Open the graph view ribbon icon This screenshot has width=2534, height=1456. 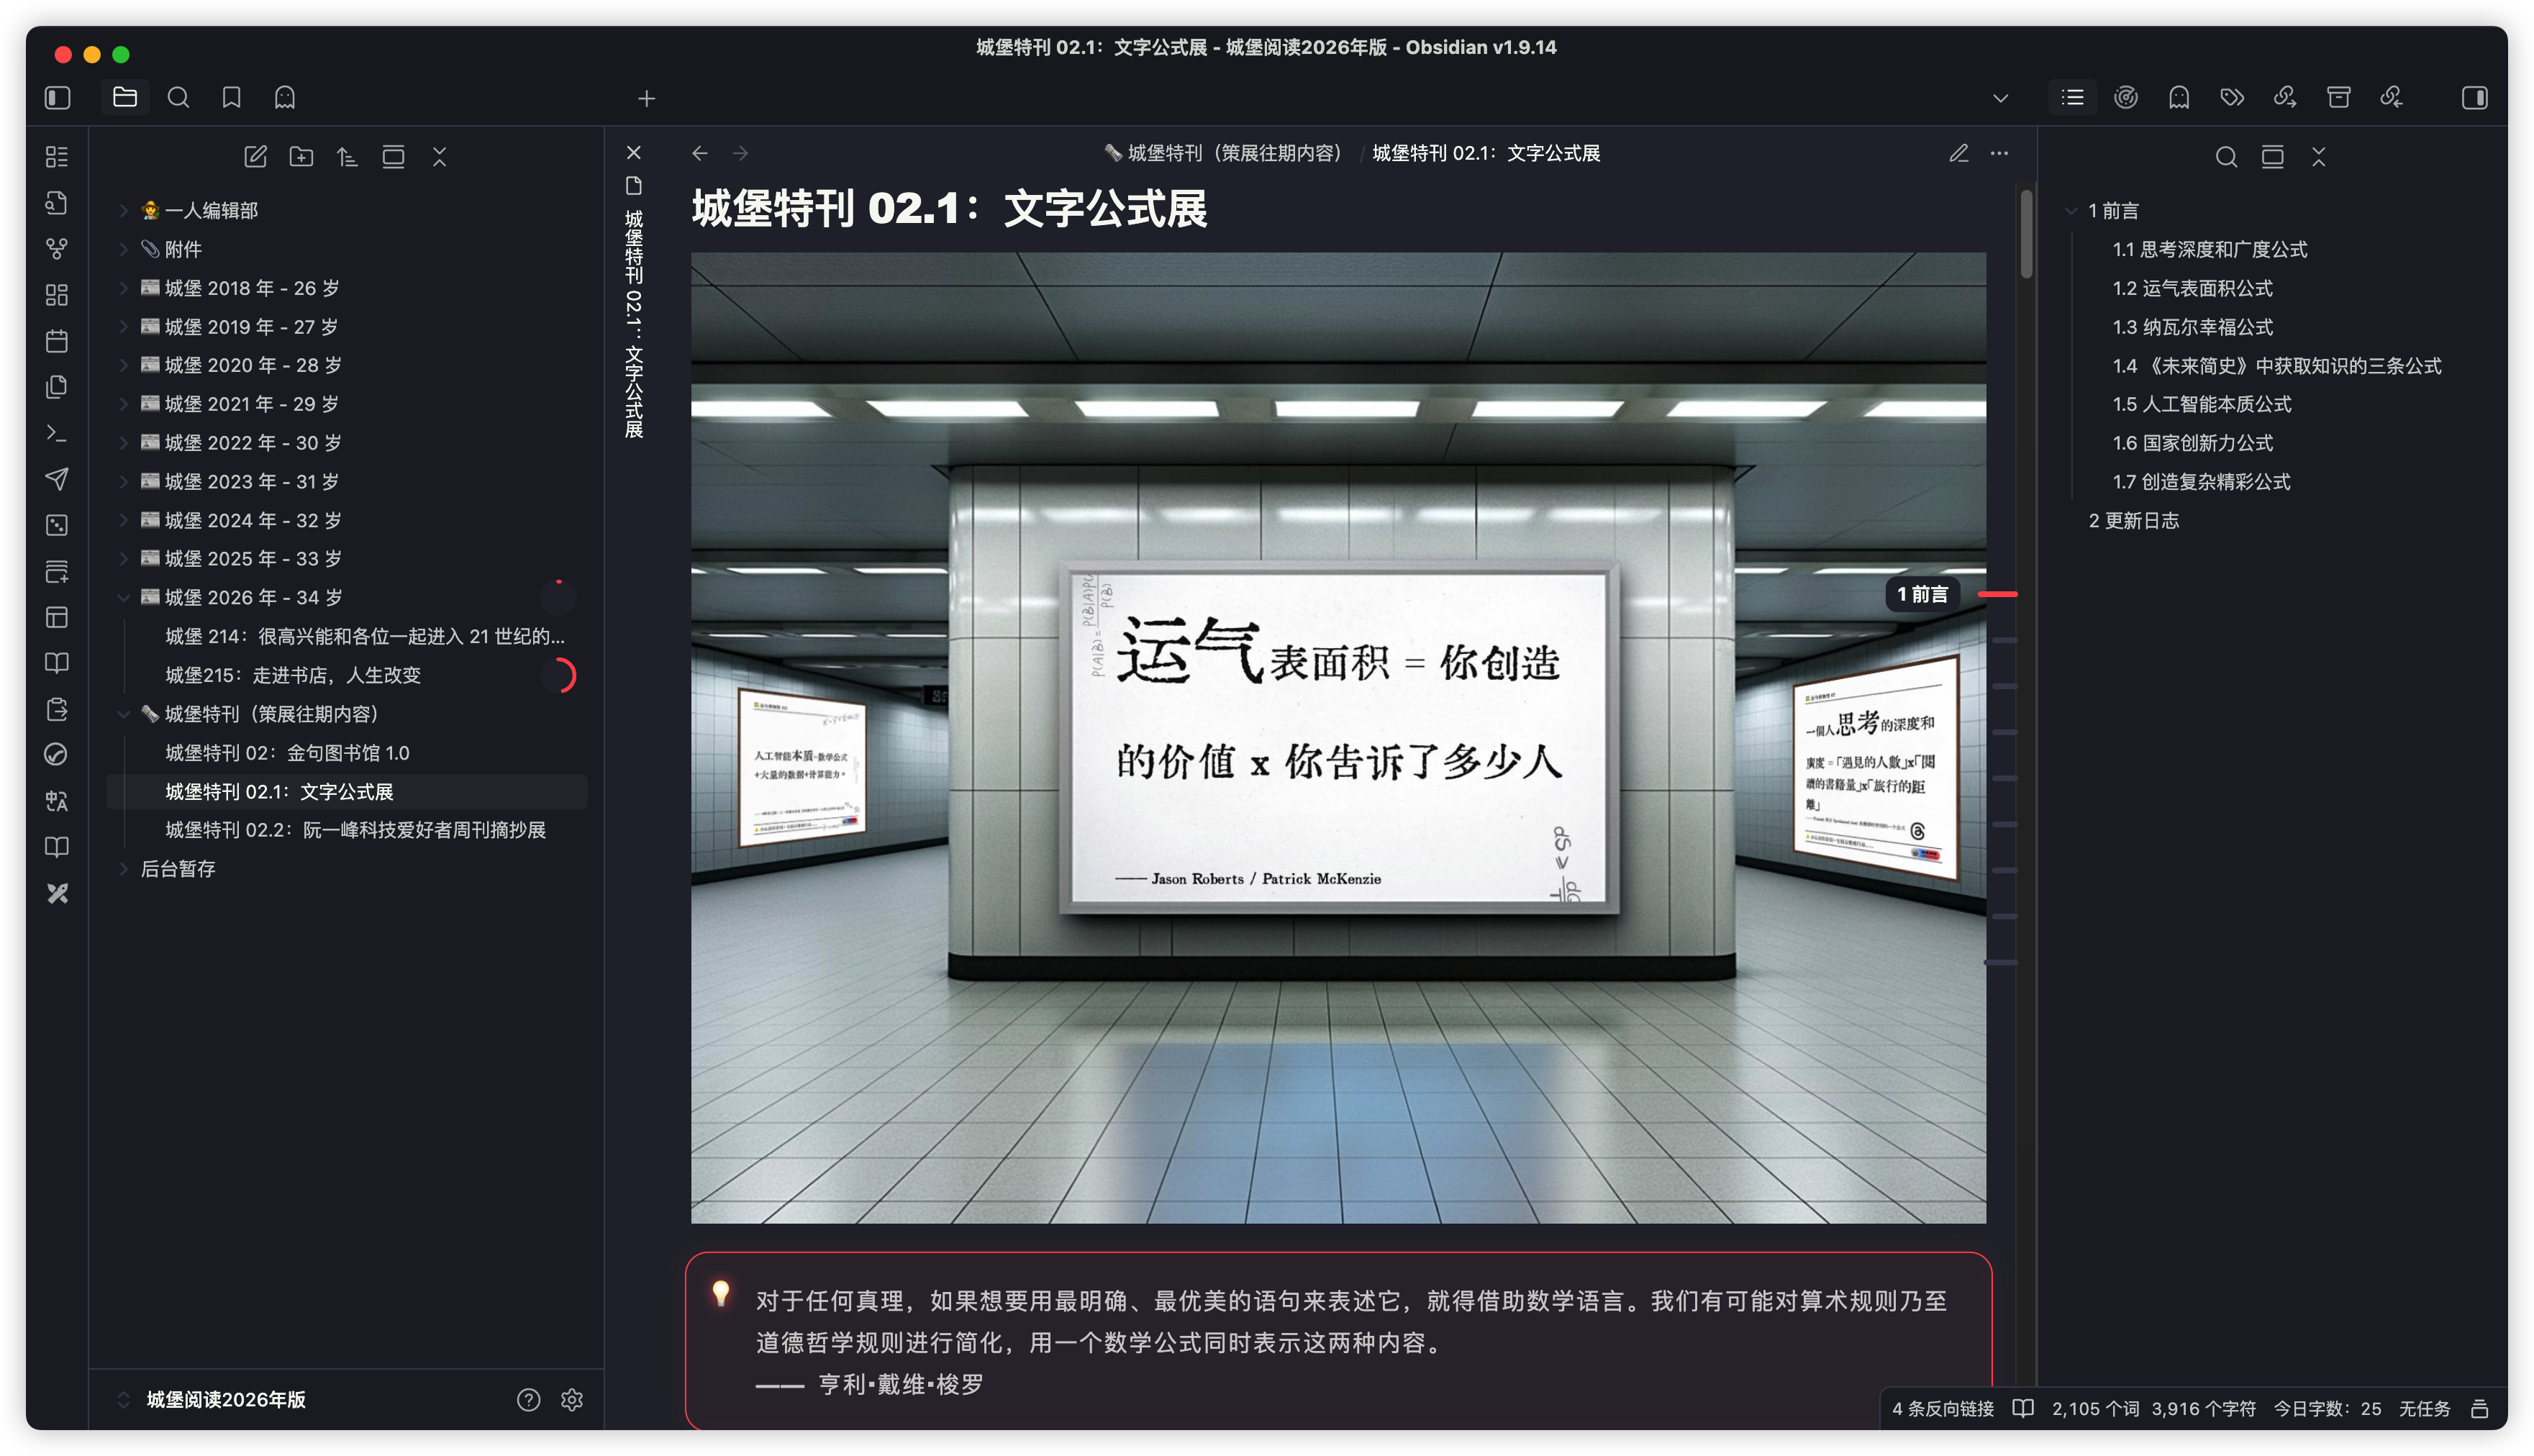point(57,248)
